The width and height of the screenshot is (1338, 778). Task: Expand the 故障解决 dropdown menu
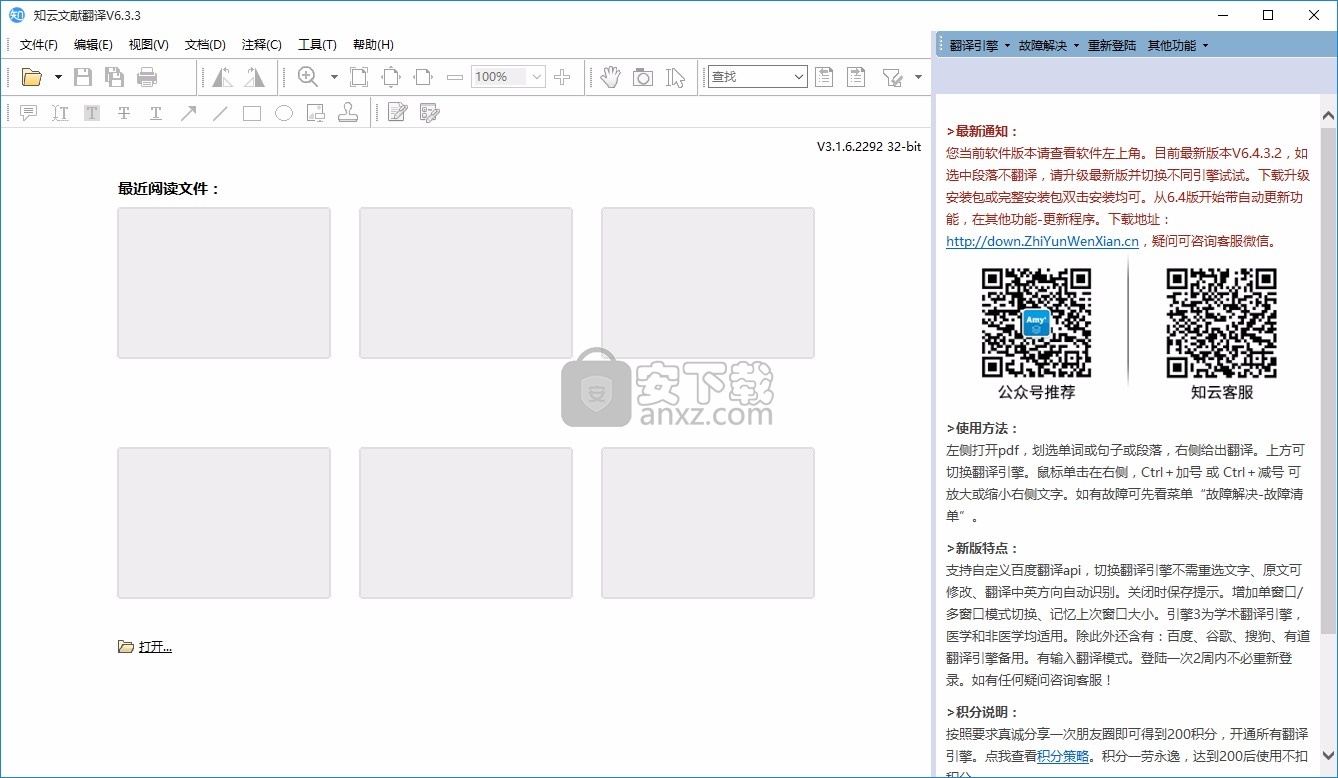pyautogui.click(x=1049, y=45)
